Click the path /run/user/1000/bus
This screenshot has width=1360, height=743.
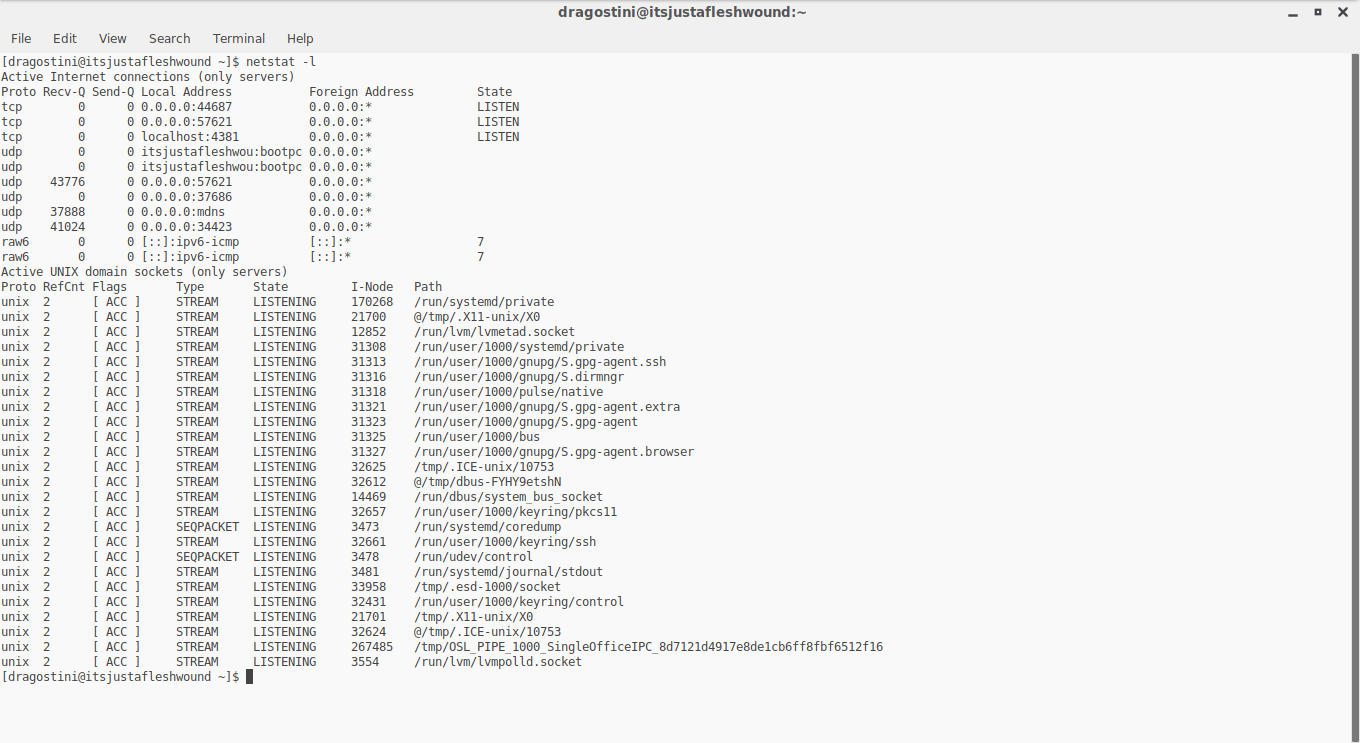click(477, 437)
